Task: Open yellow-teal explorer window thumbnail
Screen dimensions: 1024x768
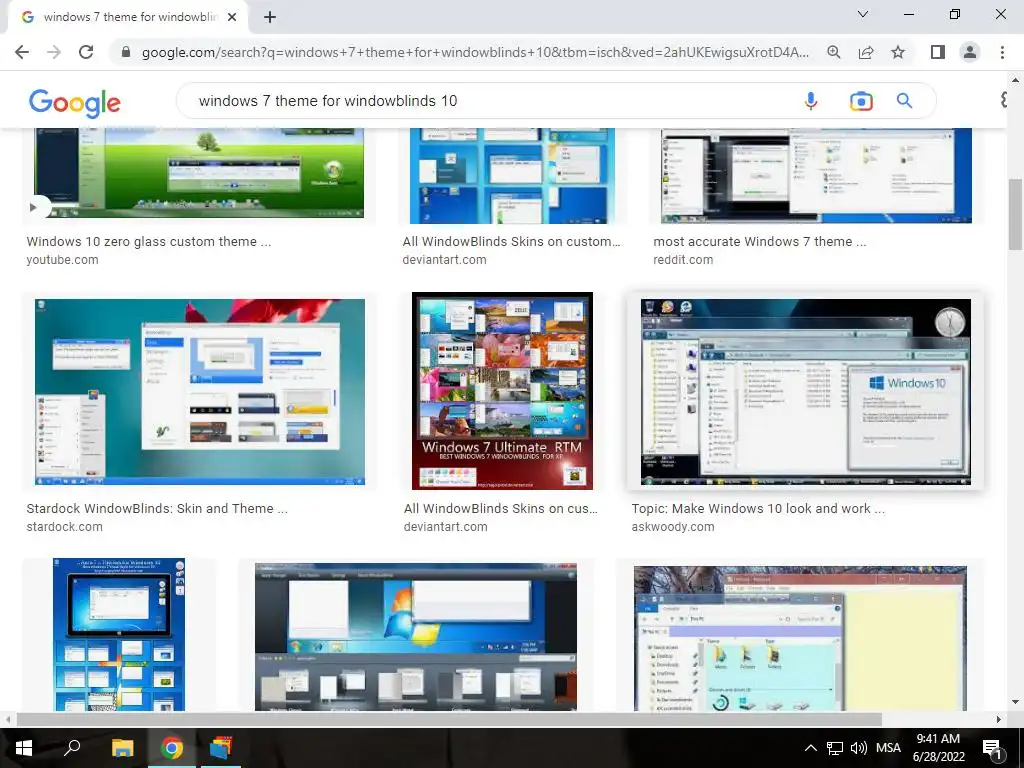Action: pos(800,638)
